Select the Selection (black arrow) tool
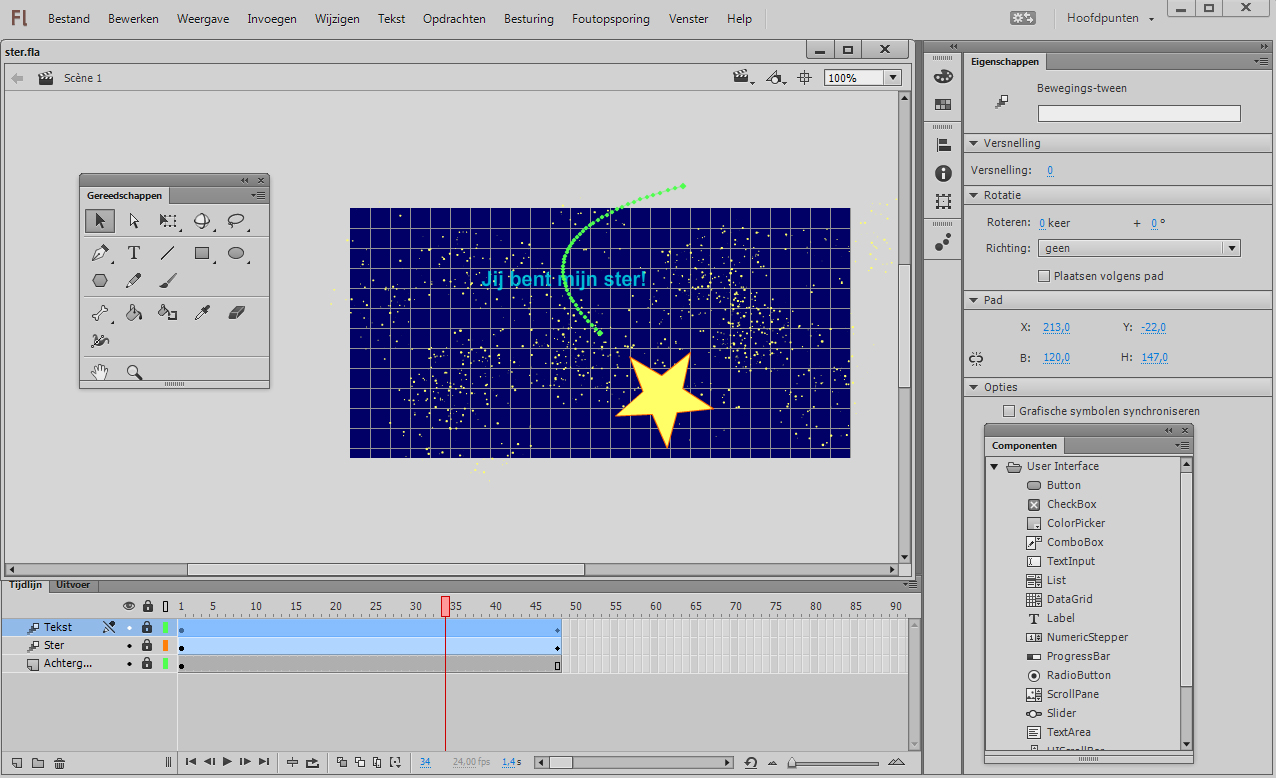Screen dimensions: 1276x778 click(x=99, y=221)
